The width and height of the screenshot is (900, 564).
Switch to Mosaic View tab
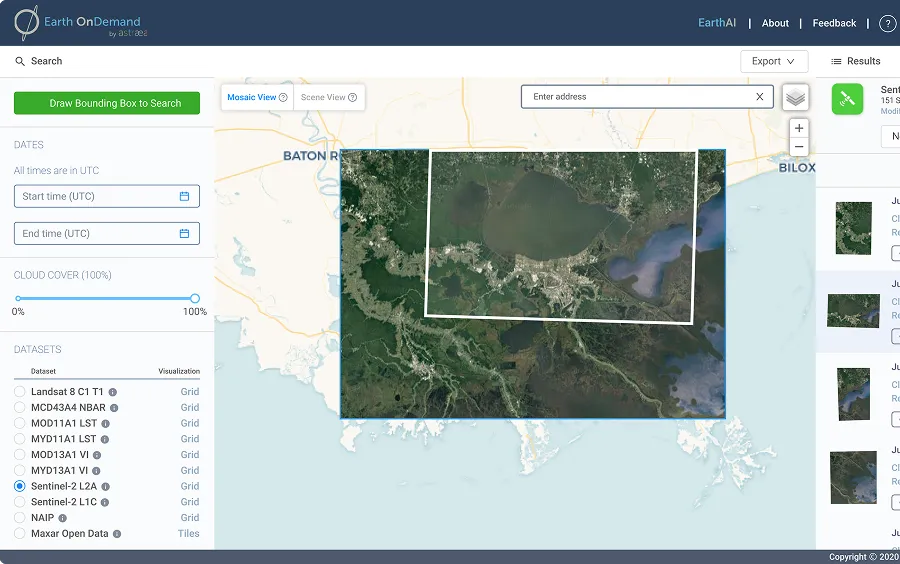pyautogui.click(x=257, y=98)
